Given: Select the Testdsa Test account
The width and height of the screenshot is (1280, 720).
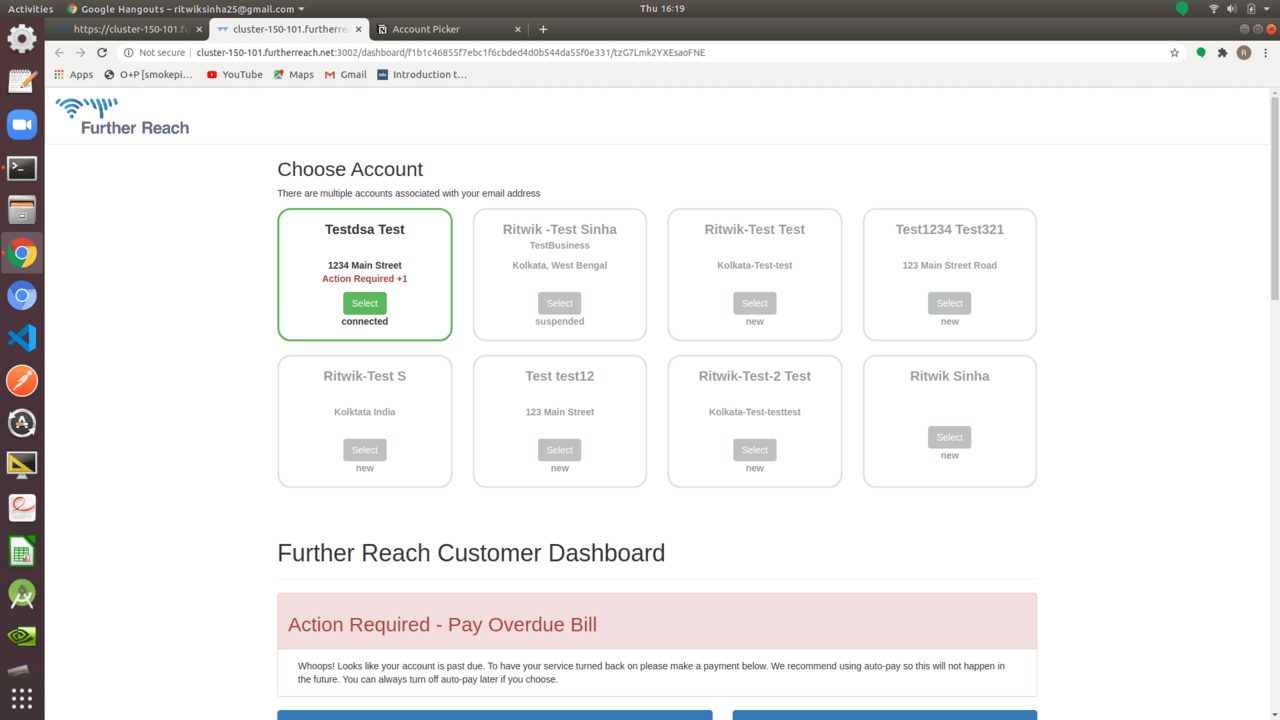Looking at the screenshot, I should pos(364,303).
